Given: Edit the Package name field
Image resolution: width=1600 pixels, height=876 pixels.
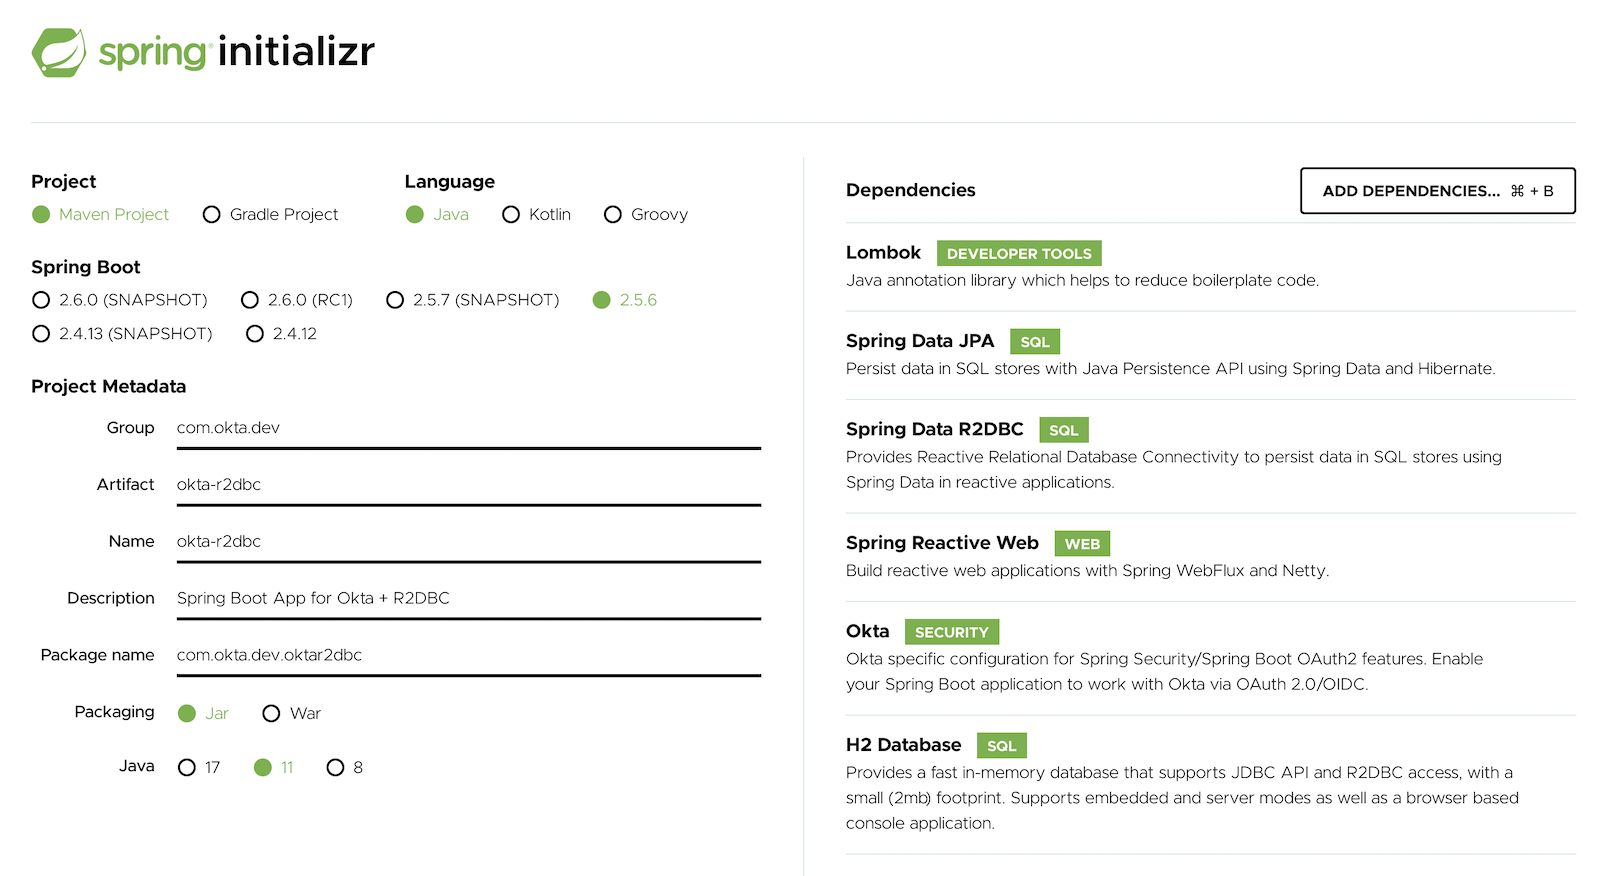Looking at the screenshot, I should [468, 655].
